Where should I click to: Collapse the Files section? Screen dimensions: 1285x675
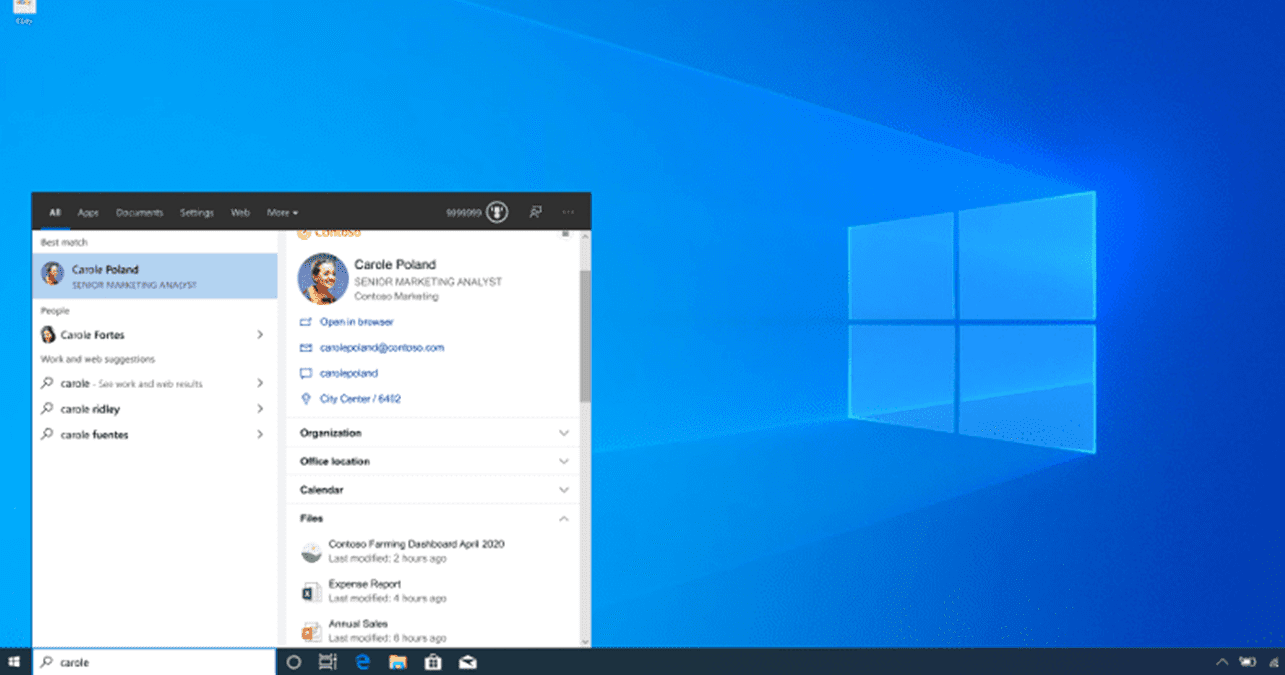point(564,518)
